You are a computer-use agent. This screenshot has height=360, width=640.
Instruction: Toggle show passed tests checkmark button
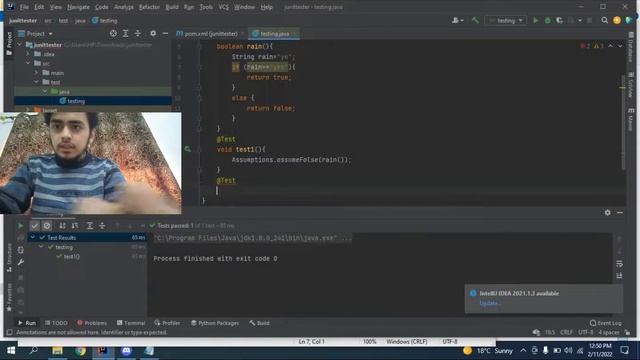pos(35,226)
